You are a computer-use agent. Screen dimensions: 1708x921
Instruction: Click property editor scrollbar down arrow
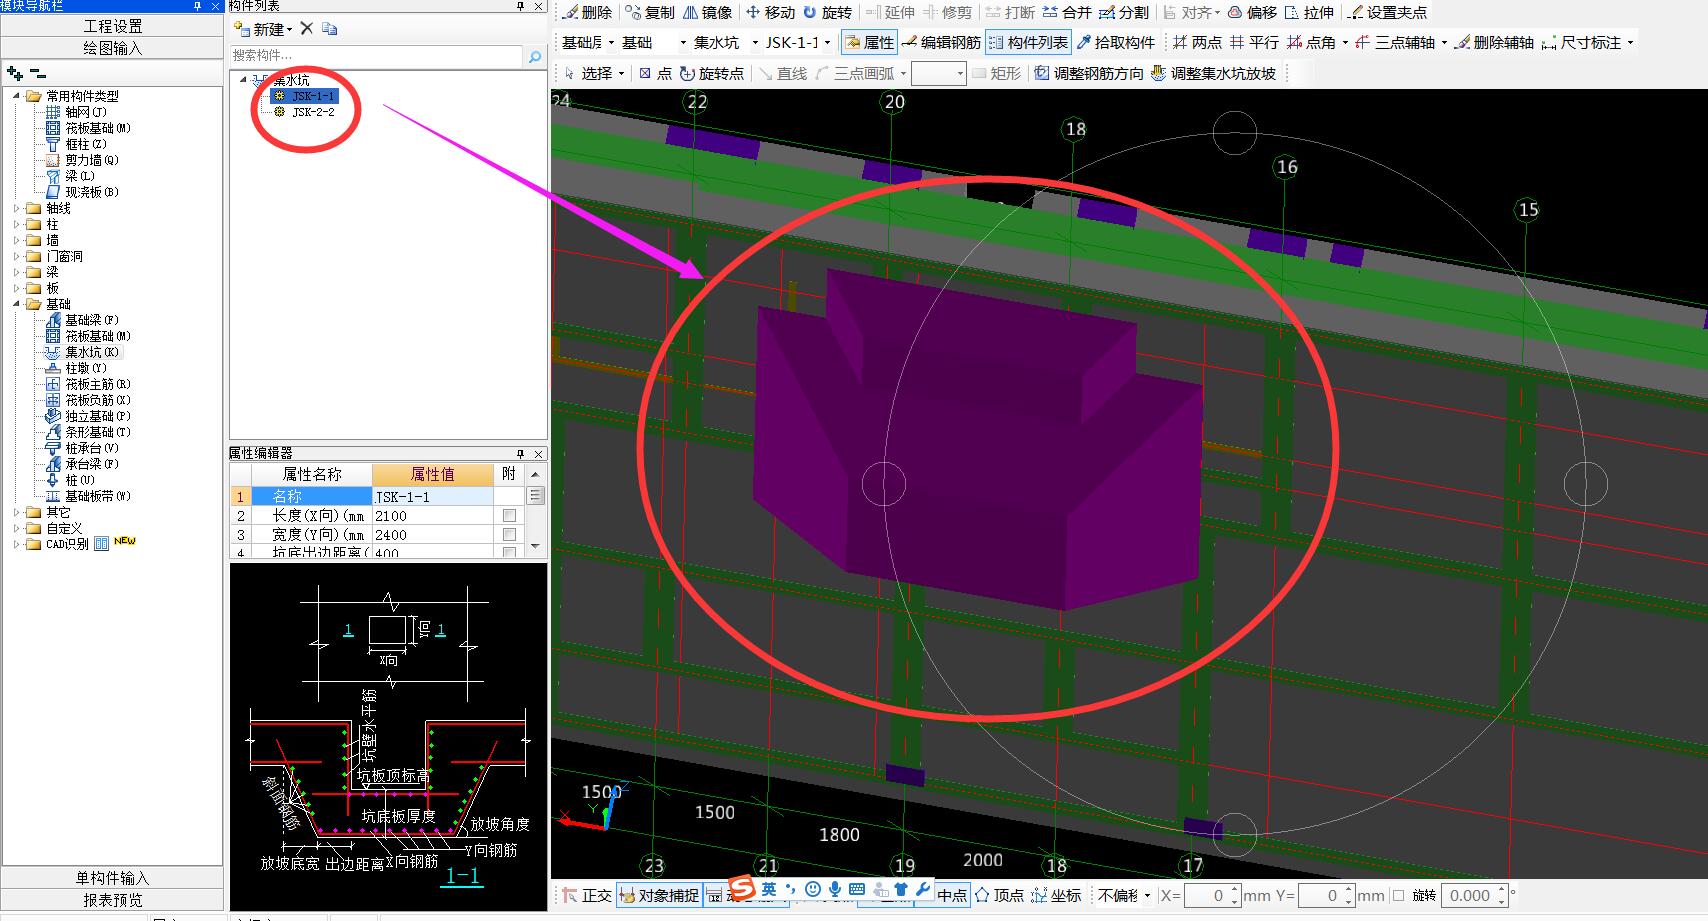pyautogui.click(x=535, y=546)
